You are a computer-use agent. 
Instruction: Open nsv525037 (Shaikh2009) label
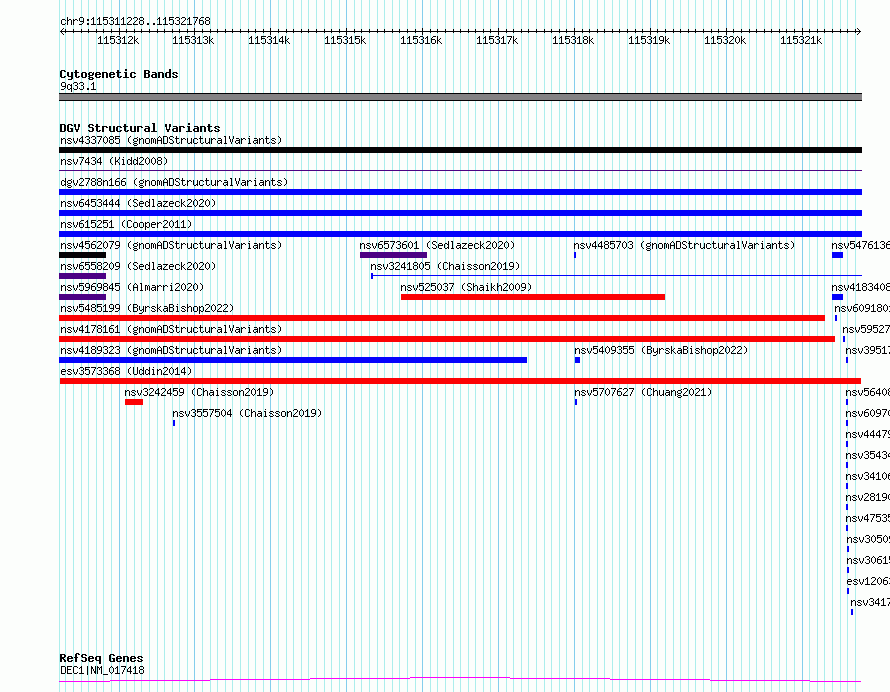(466, 287)
